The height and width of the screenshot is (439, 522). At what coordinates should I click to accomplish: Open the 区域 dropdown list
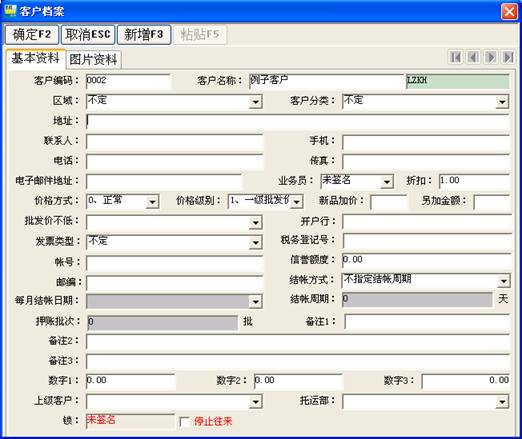coord(256,102)
